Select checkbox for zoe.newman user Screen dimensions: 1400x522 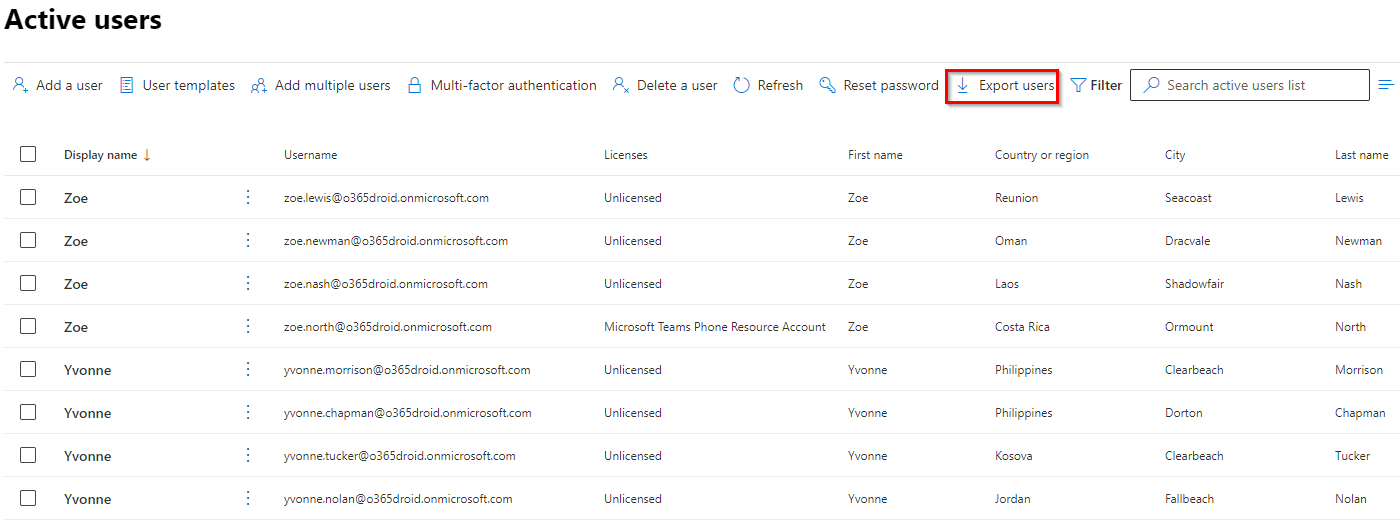coord(28,240)
